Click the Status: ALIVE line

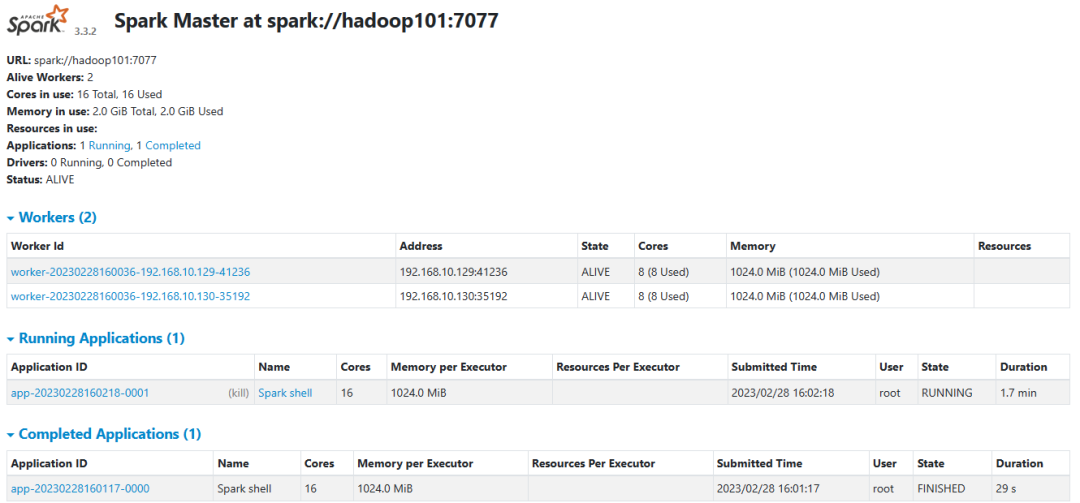click(x=41, y=179)
